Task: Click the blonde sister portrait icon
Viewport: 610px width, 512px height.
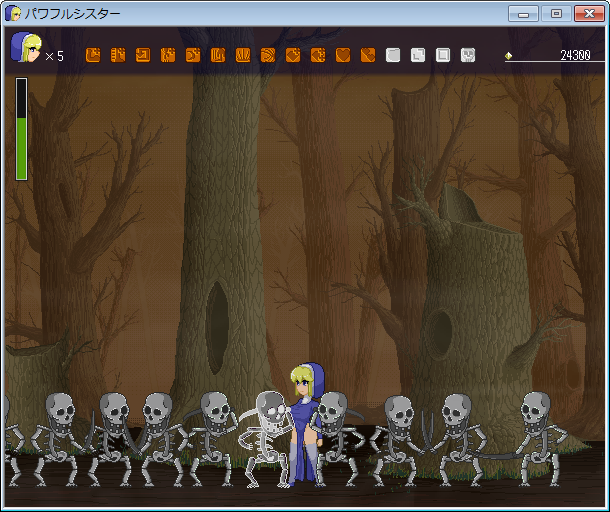Action: point(25,48)
